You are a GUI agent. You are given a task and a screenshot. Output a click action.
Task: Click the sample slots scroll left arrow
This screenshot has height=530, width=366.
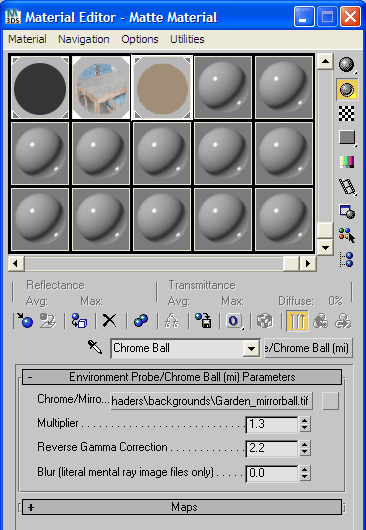click(x=16, y=263)
